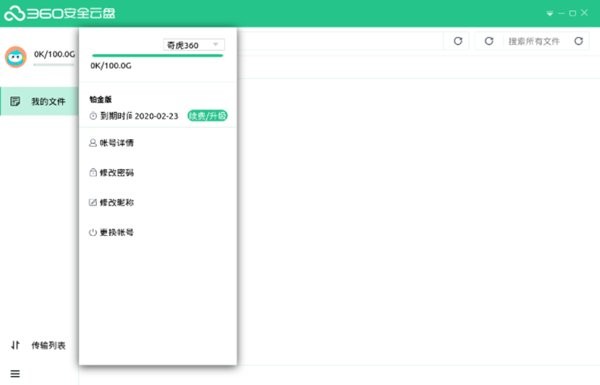Maximize the 360安全云盘 window
Screen dimensions: 600x385
(572, 13)
